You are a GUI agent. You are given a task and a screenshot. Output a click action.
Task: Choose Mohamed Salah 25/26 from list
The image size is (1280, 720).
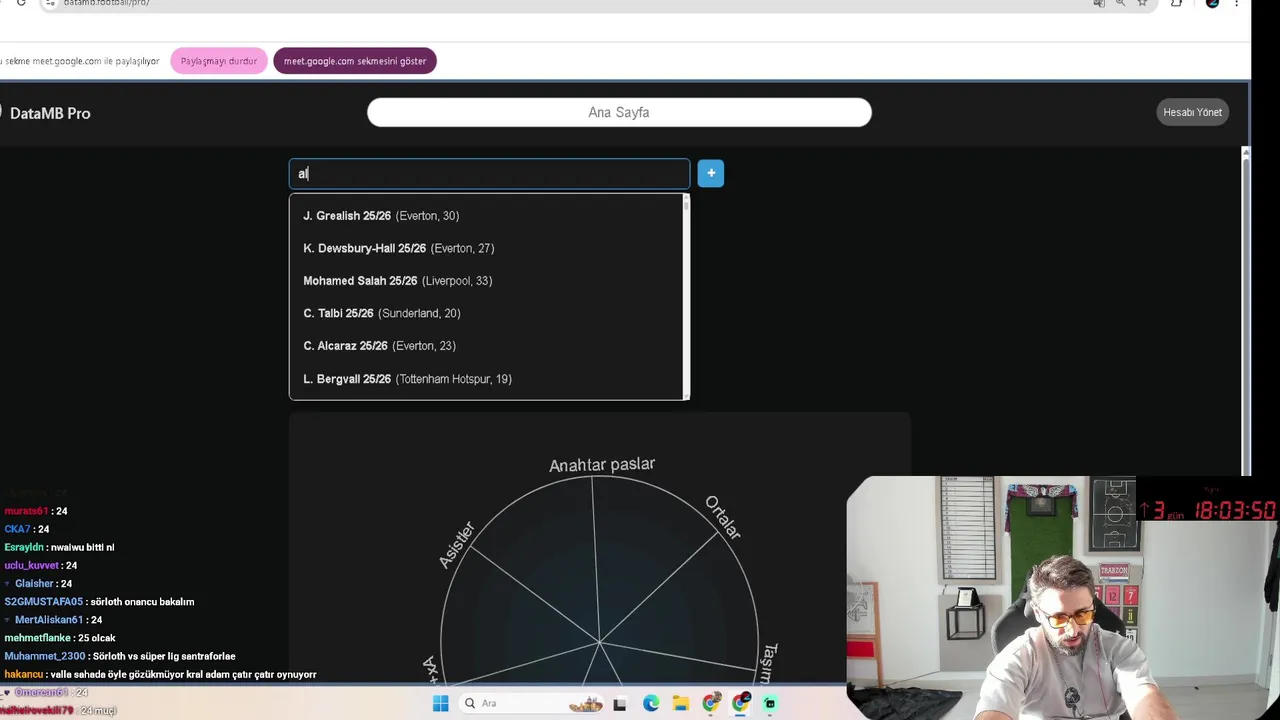point(485,281)
